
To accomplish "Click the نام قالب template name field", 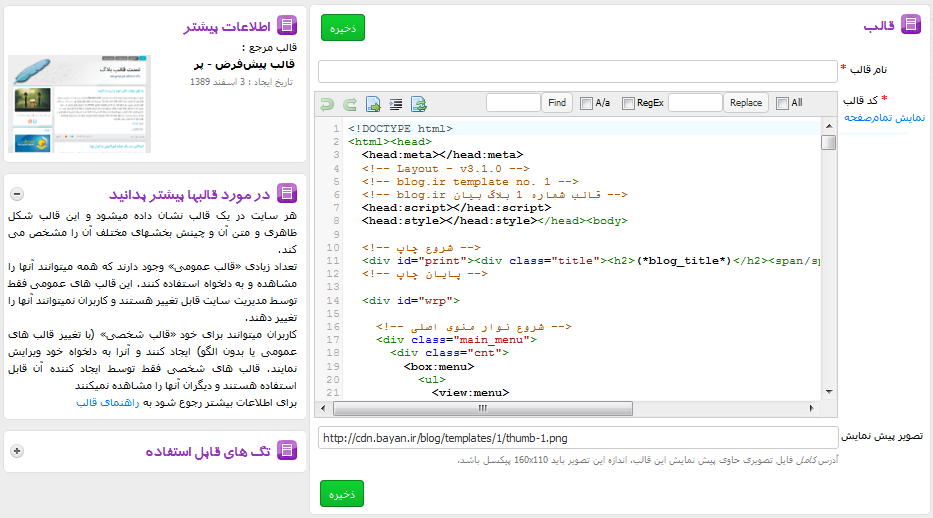I will [x=577, y=71].
